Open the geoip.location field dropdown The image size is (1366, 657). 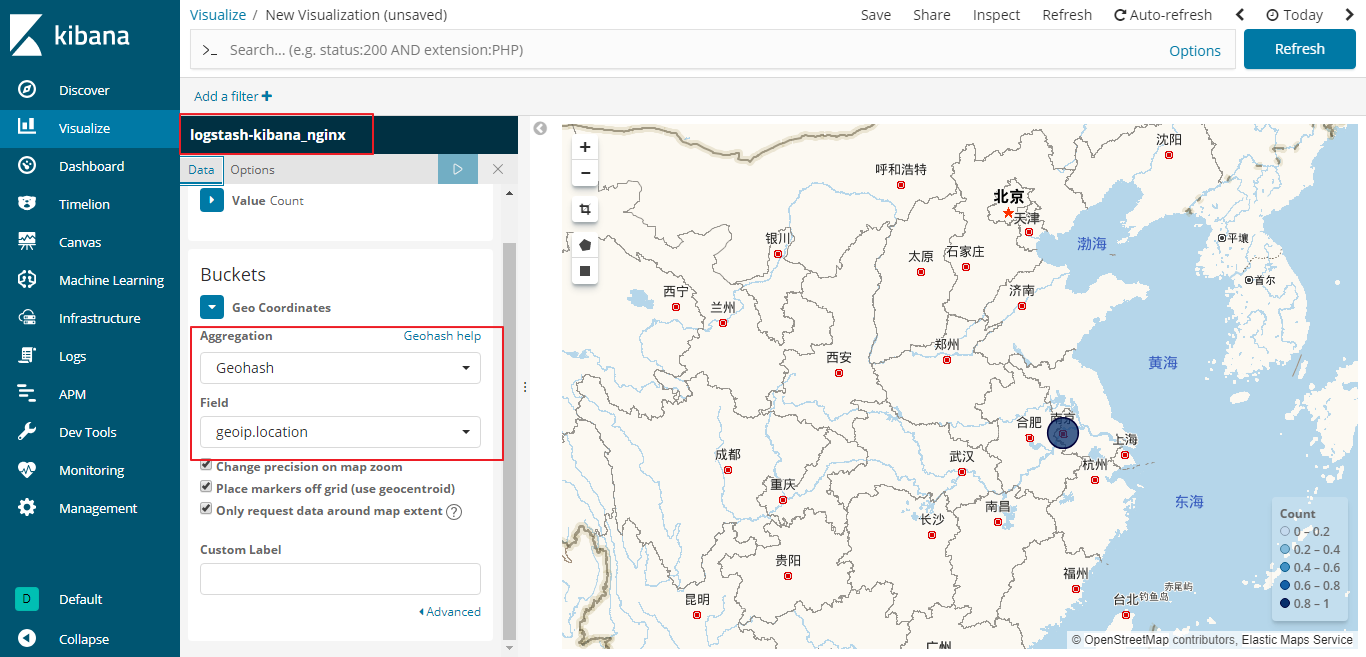340,432
